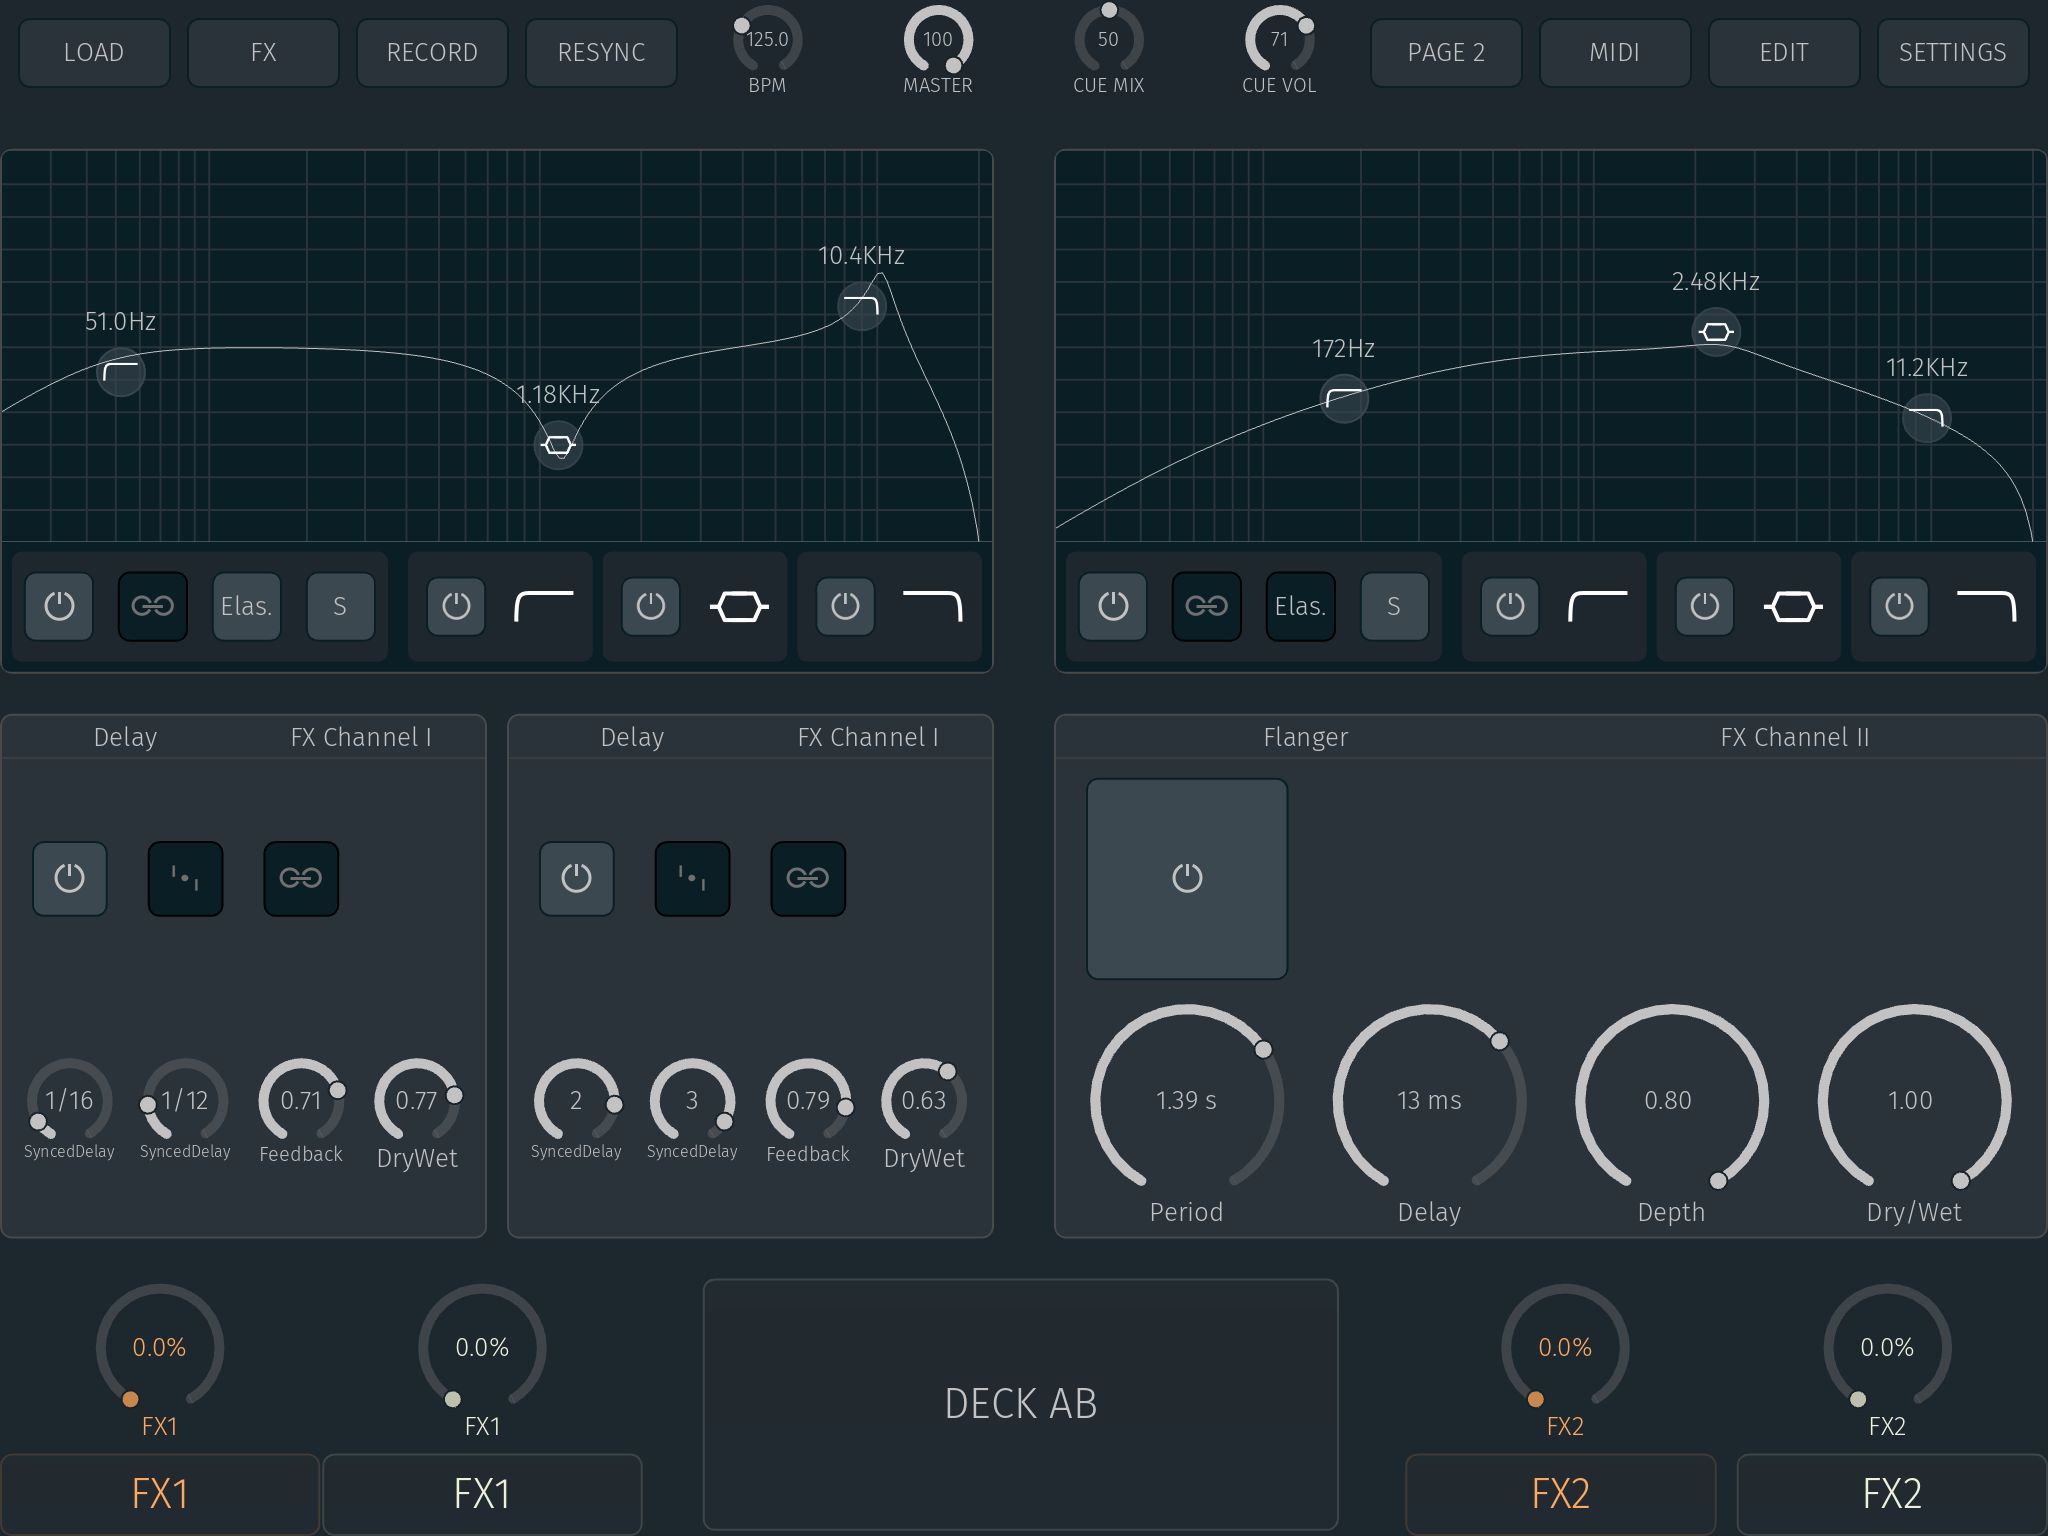
Task: Open the SETTINGS menu
Action: 1952,52
